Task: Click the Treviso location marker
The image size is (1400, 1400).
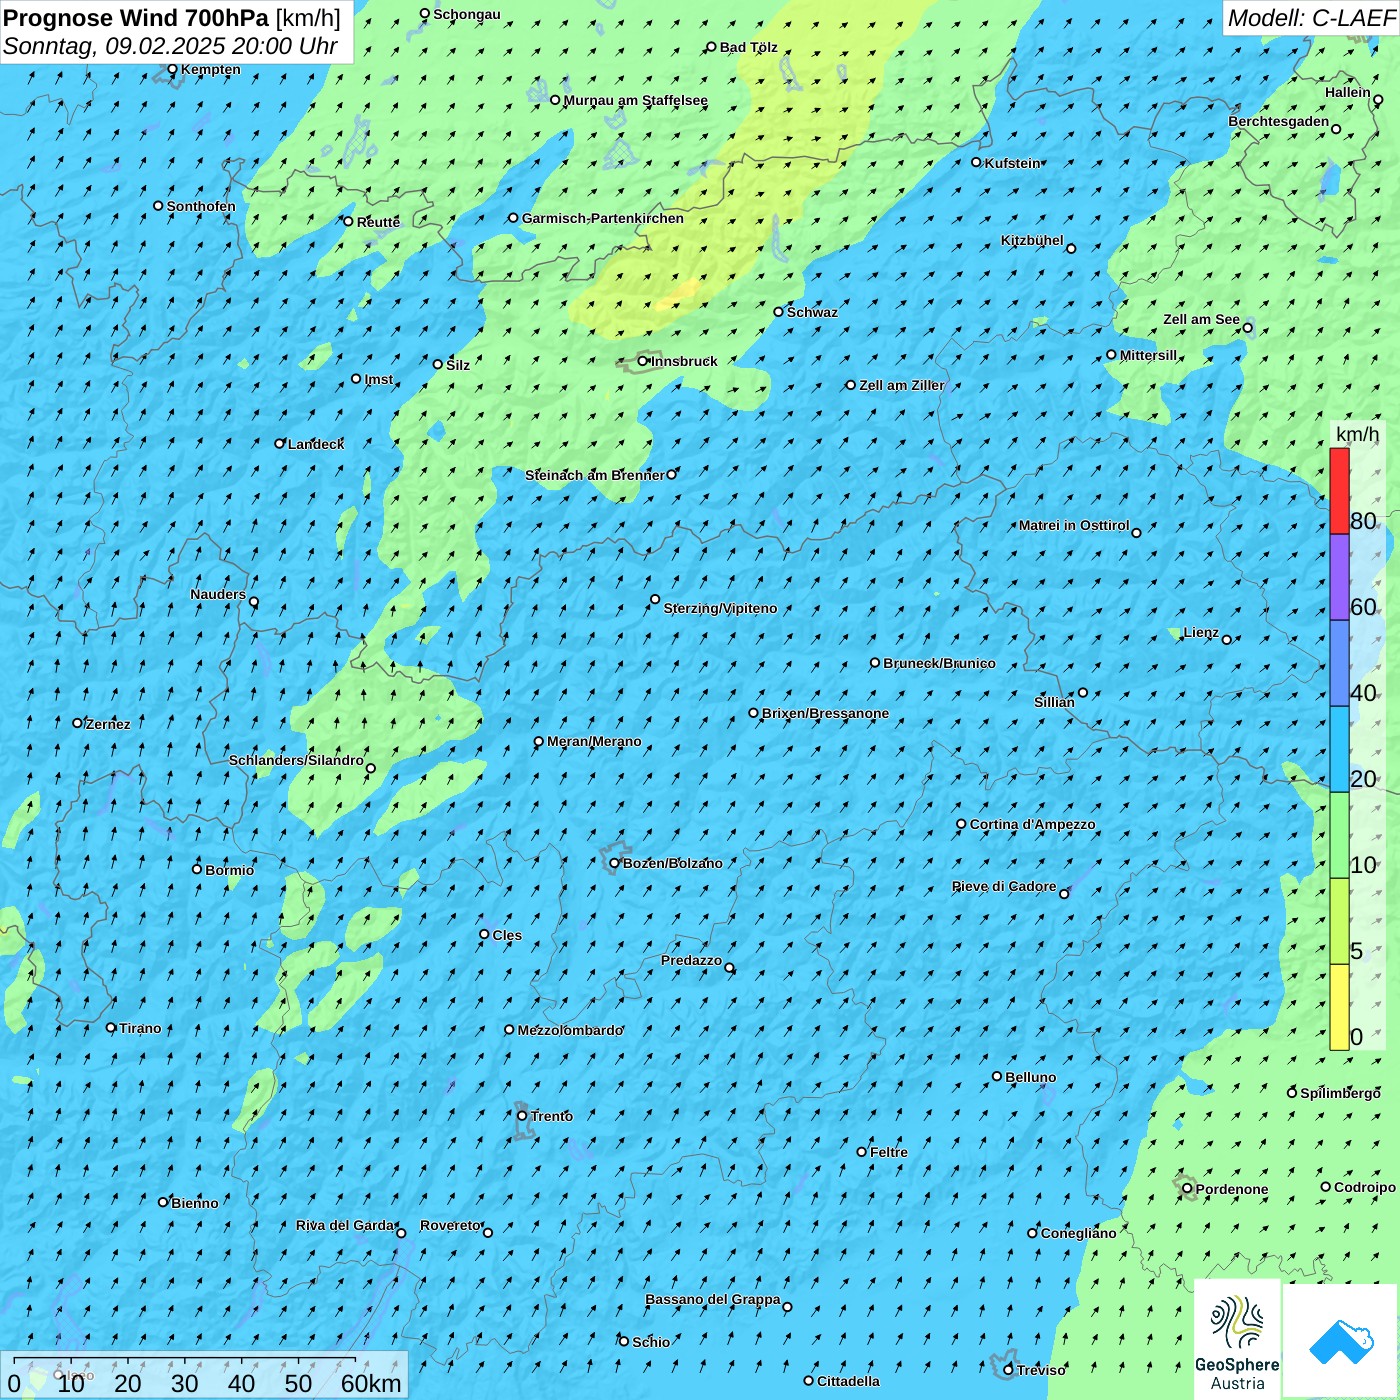Action: point(1008,1369)
